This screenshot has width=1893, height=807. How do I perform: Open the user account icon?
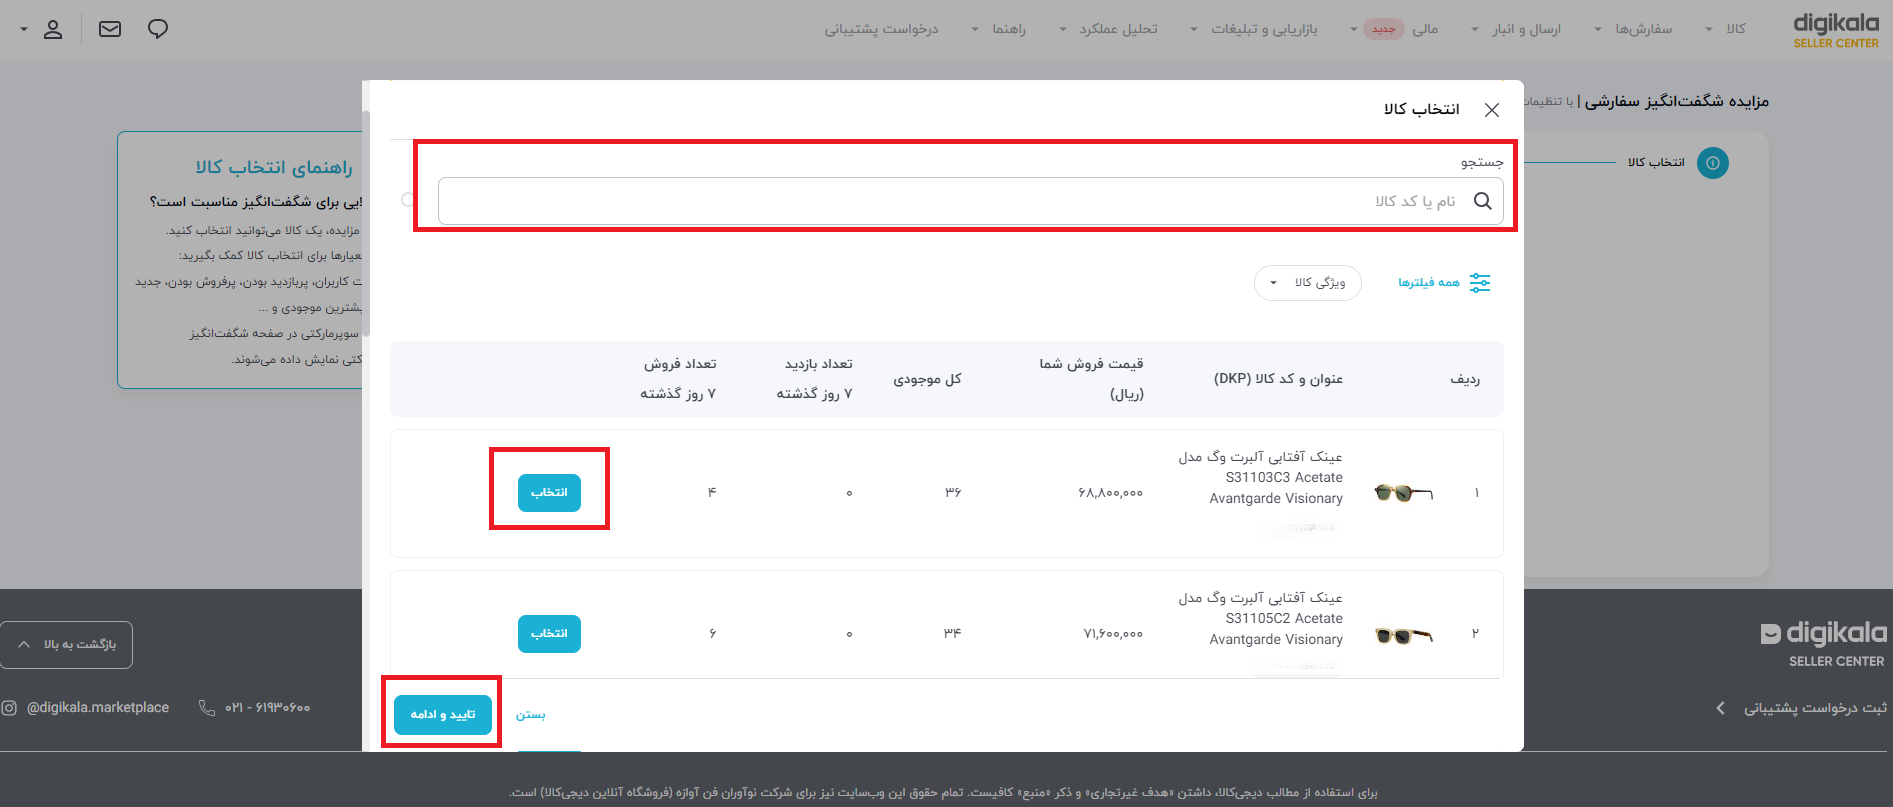click(x=53, y=29)
